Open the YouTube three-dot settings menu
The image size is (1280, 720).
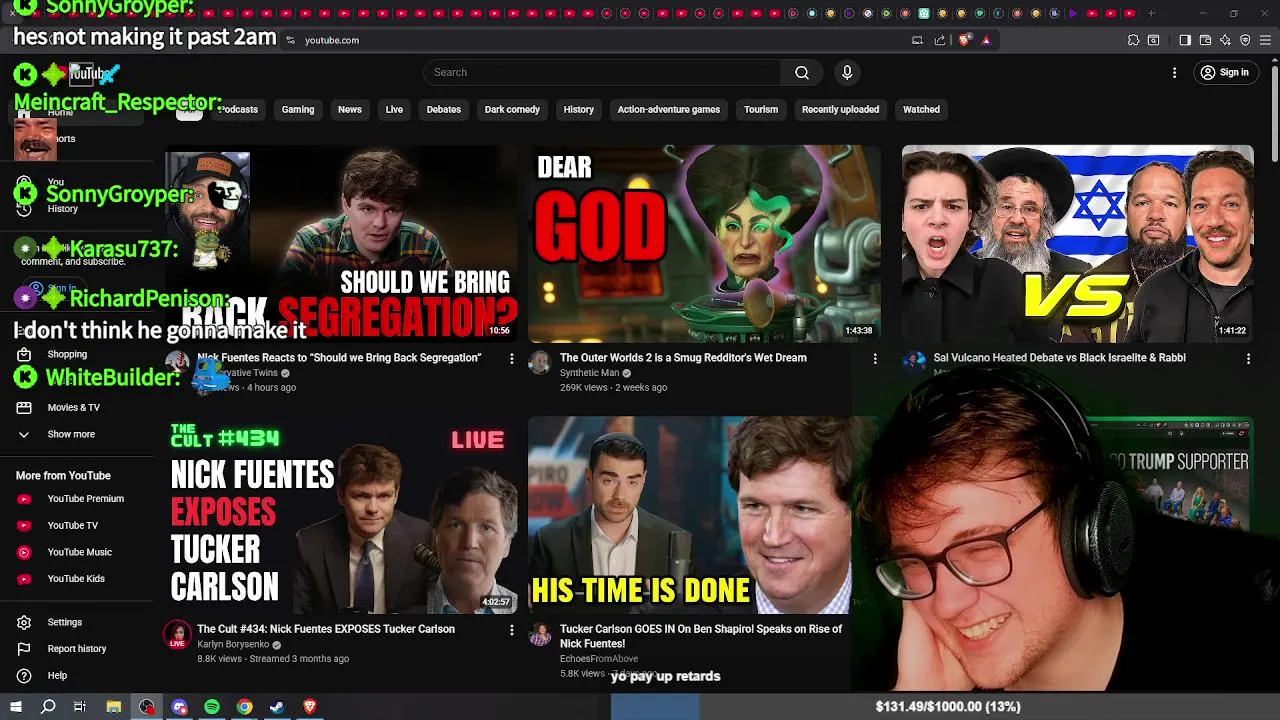(1175, 72)
